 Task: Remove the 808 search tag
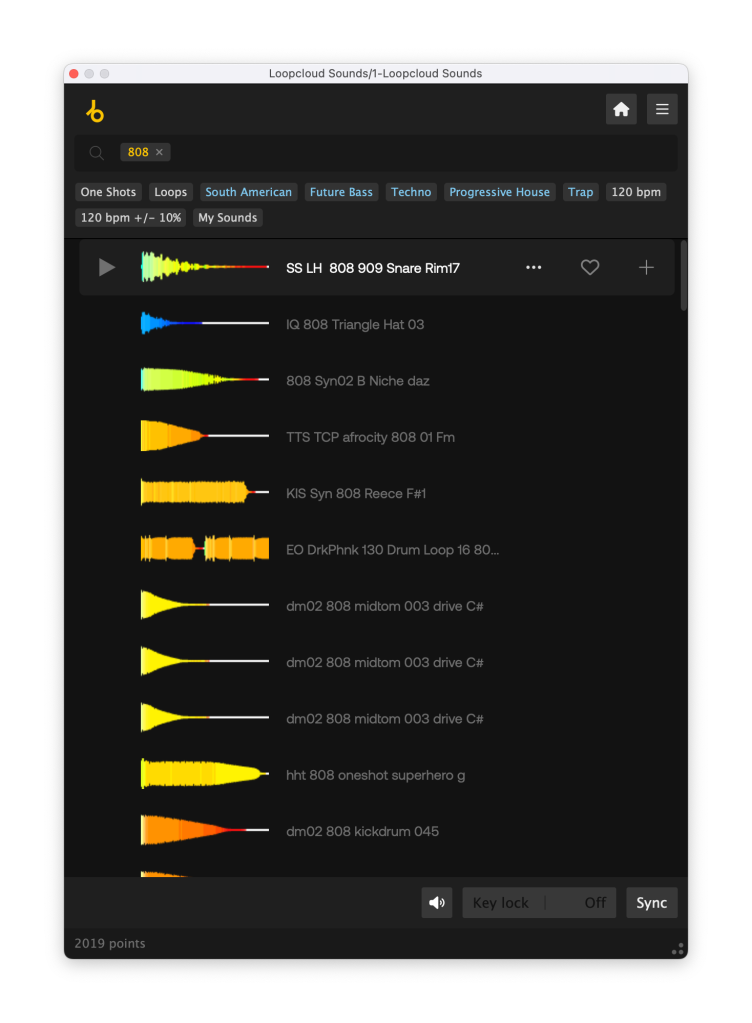tap(159, 153)
